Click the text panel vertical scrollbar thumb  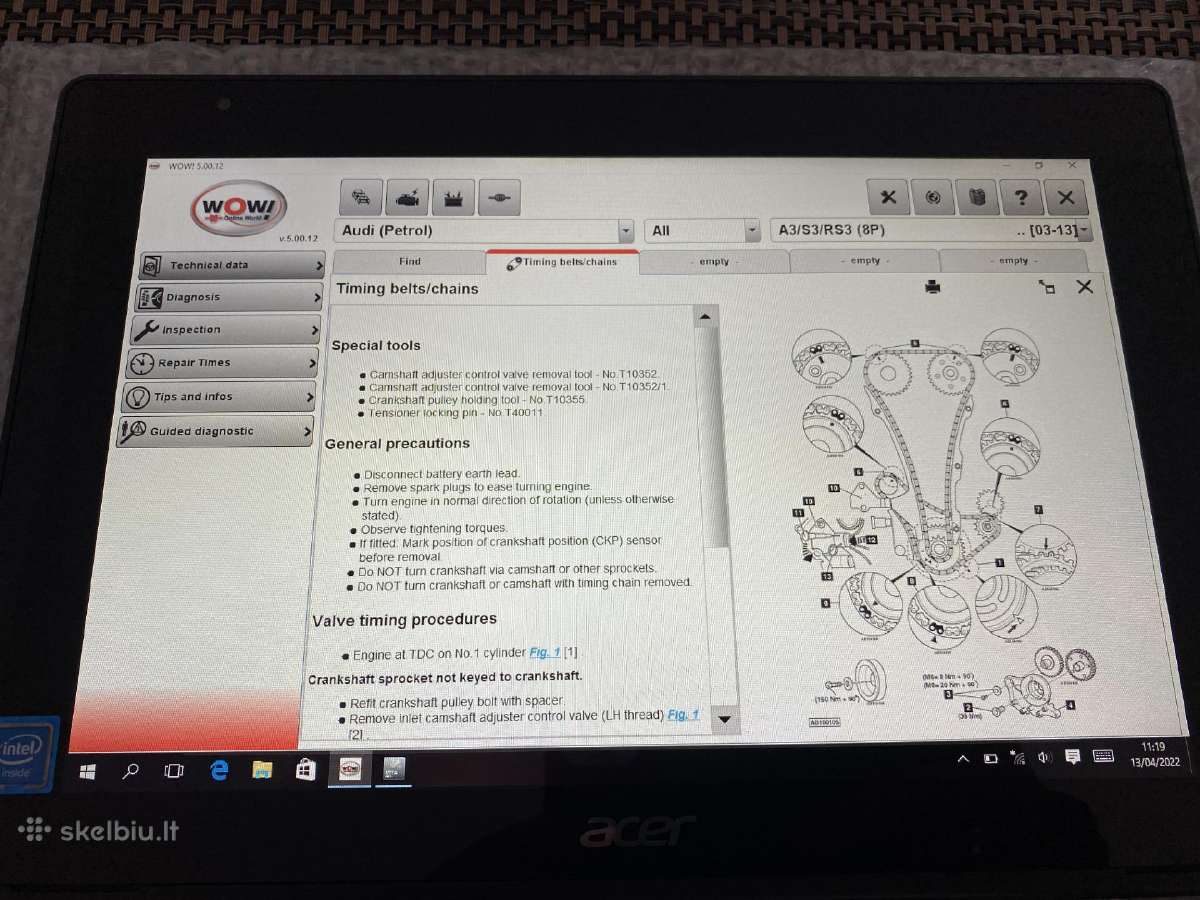(x=712, y=437)
